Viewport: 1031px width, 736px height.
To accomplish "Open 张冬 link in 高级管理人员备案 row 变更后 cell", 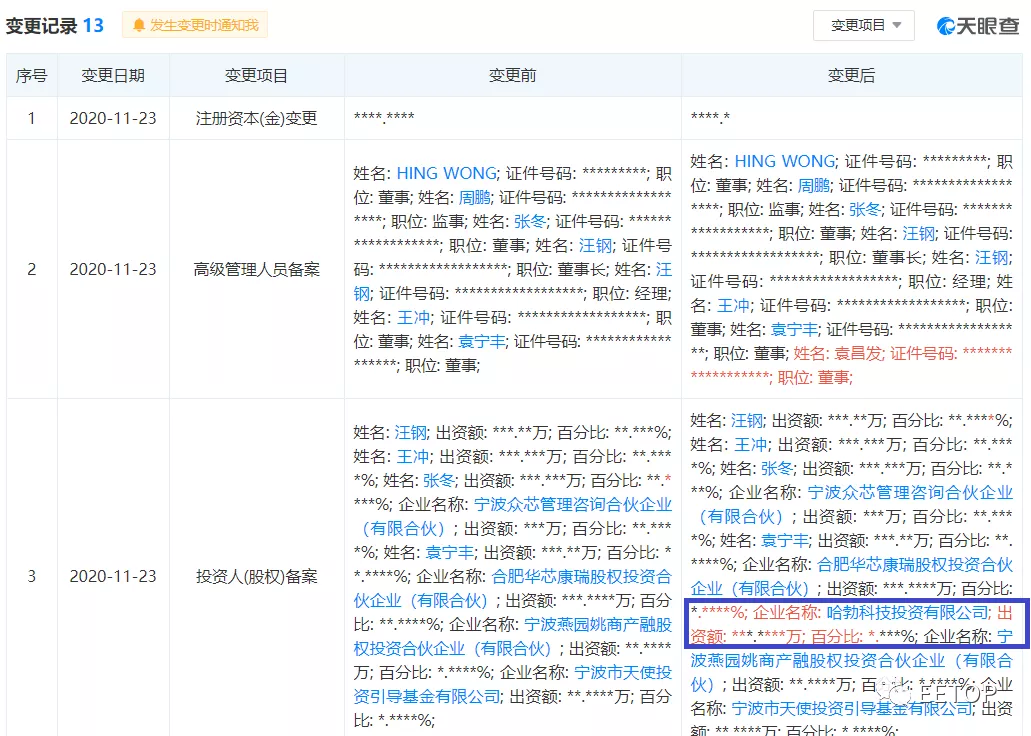I will [865, 209].
